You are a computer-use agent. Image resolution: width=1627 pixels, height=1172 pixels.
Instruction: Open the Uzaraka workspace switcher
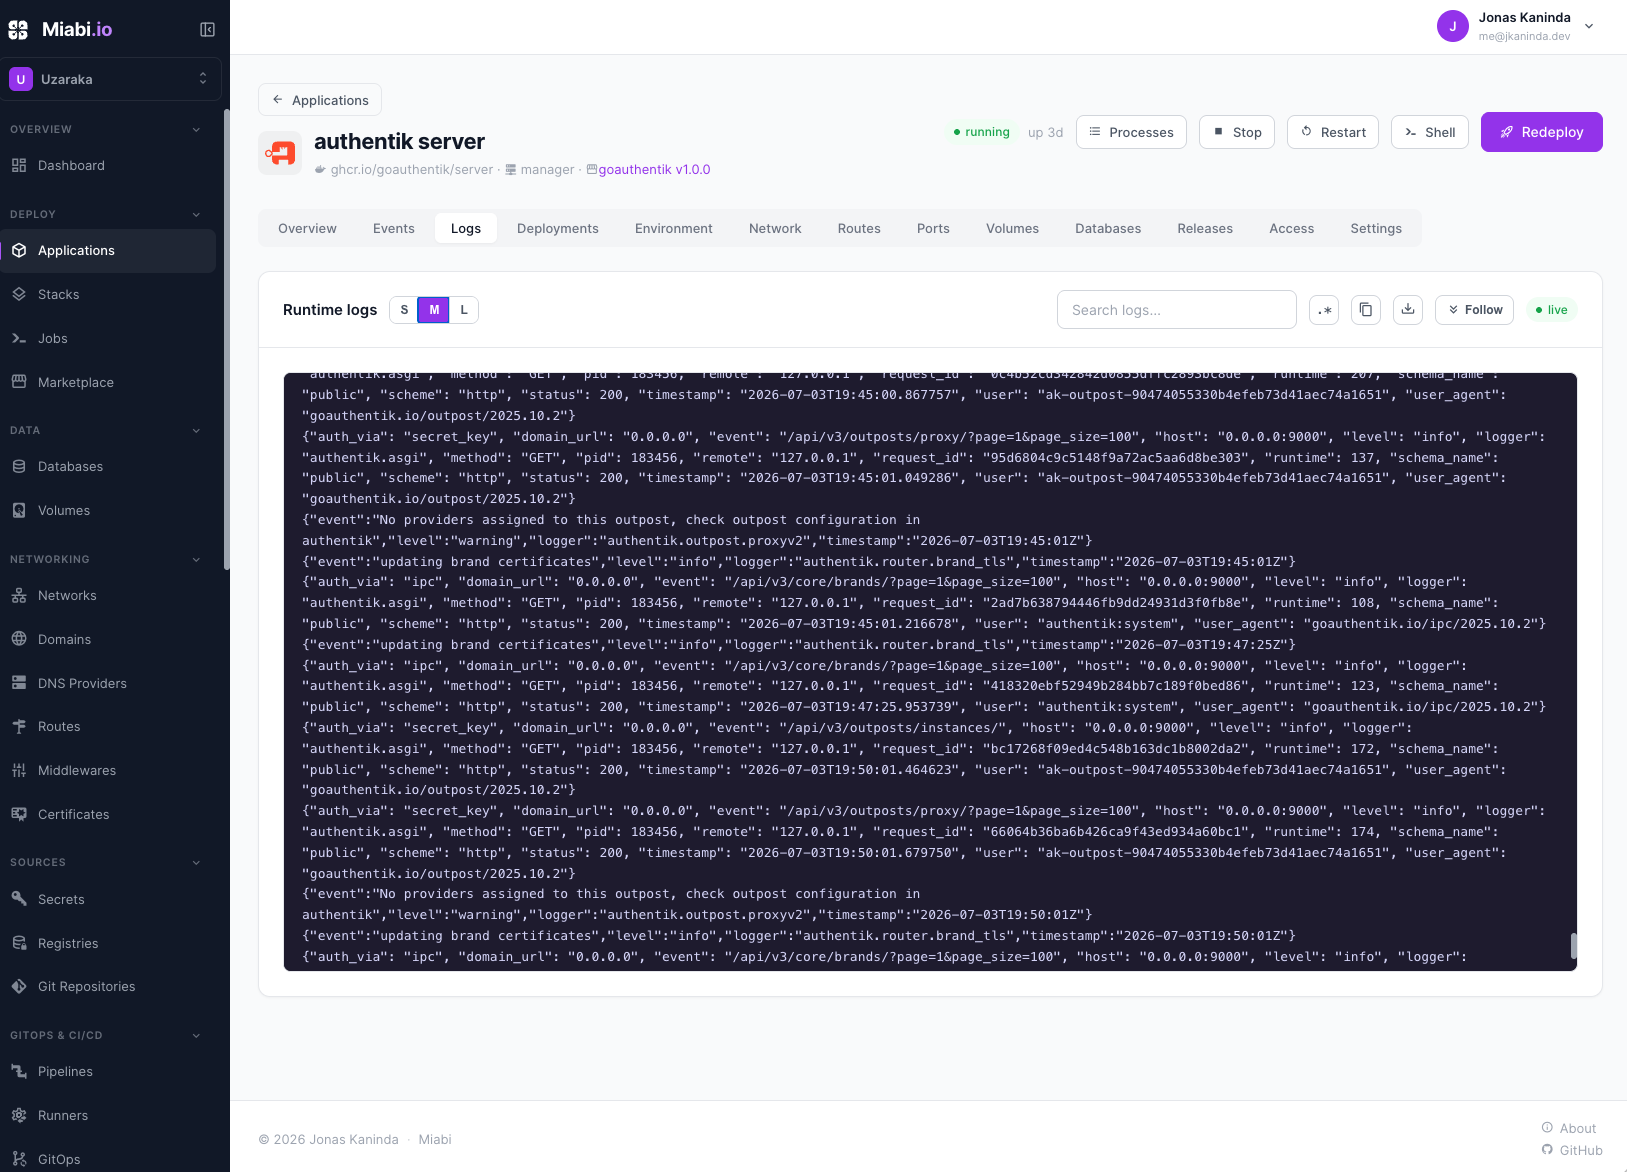[111, 79]
